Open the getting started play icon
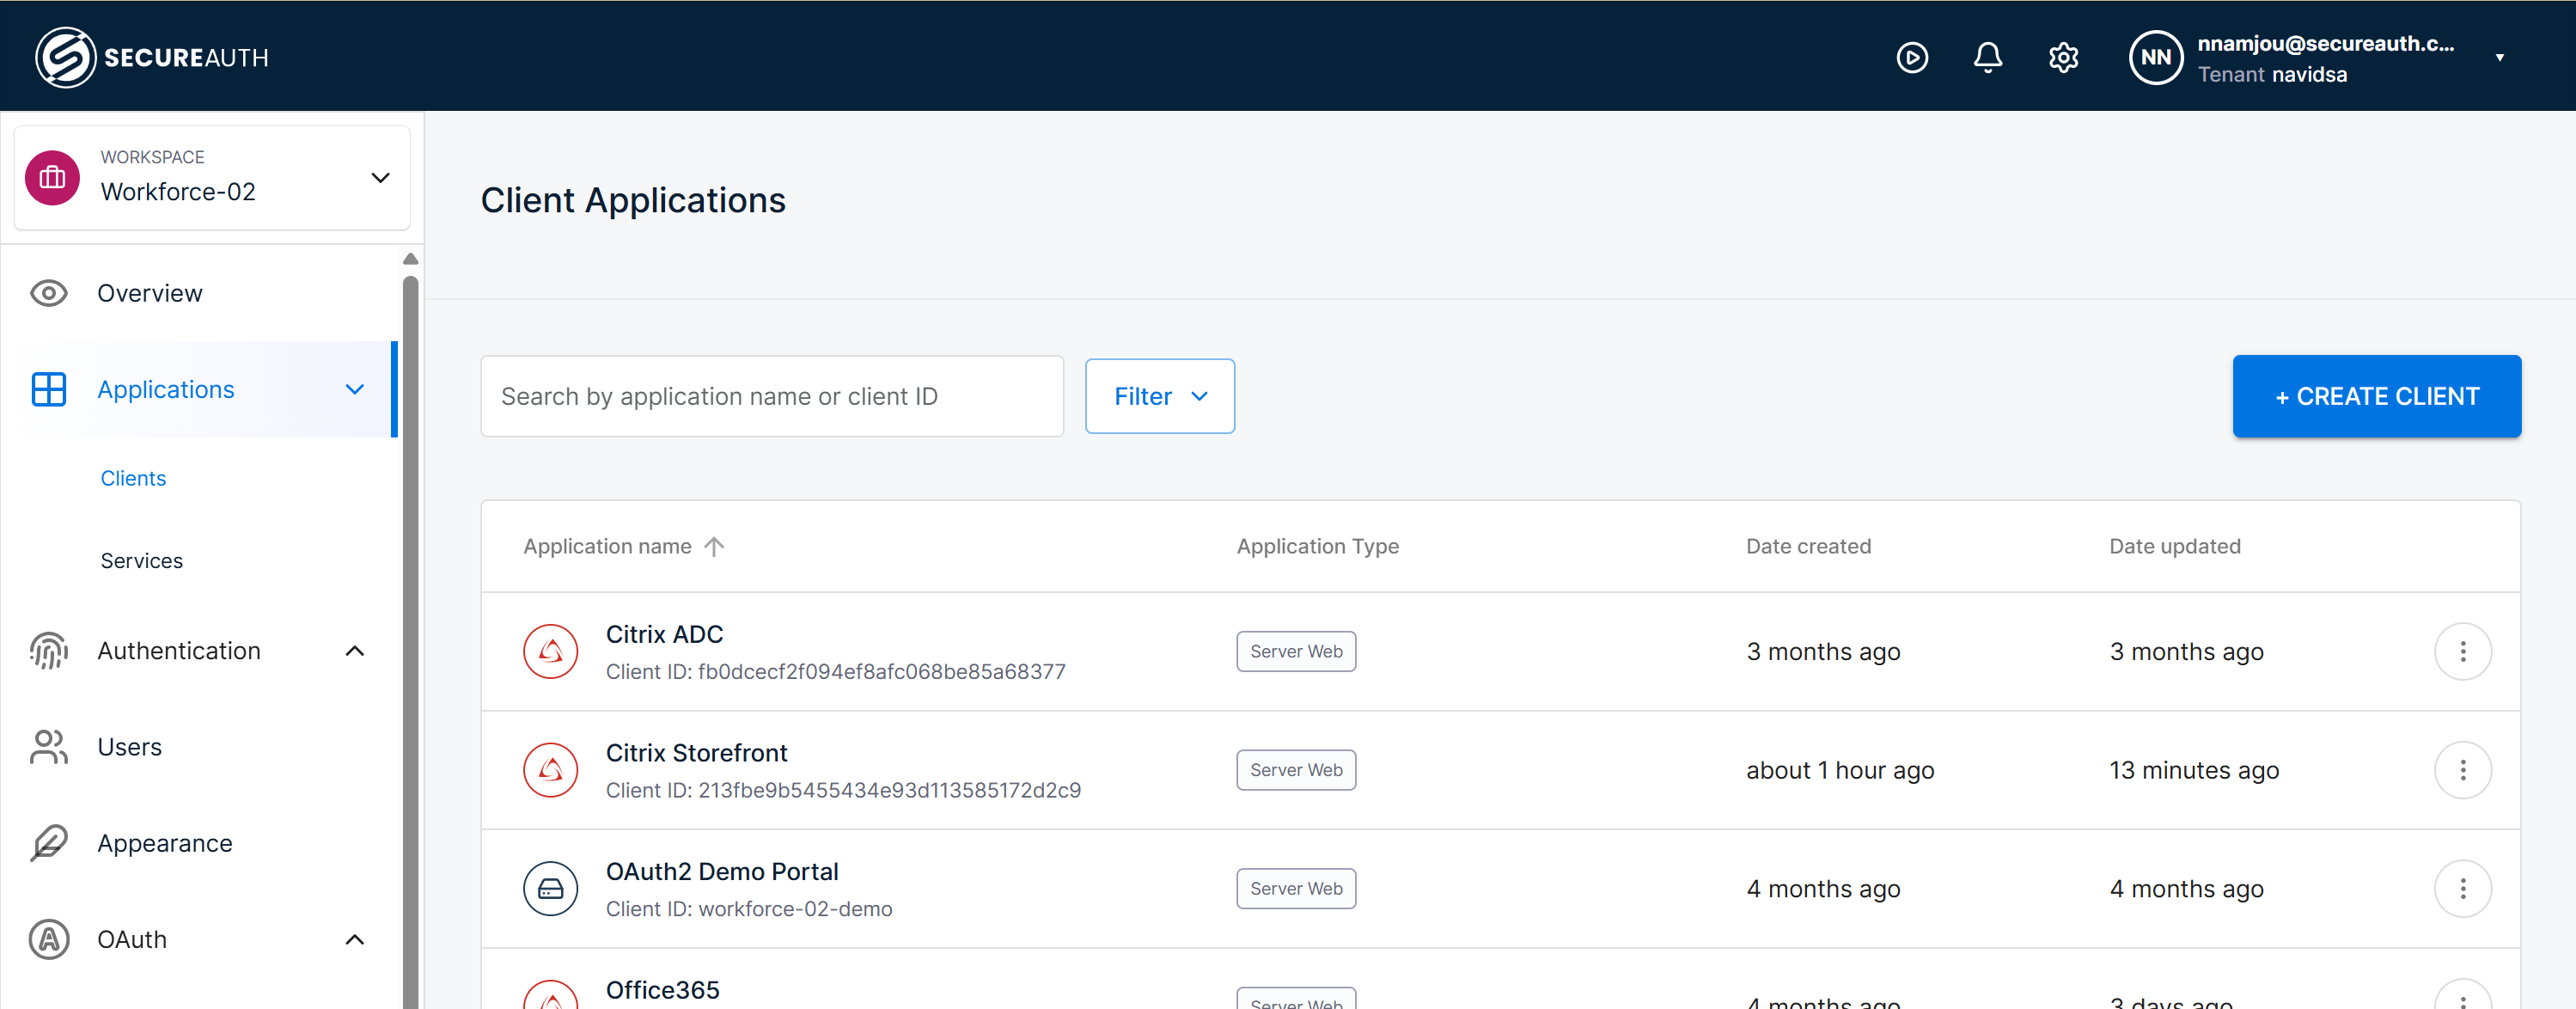The height and width of the screenshot is (1009, 2576). [x=1912, y=57]
